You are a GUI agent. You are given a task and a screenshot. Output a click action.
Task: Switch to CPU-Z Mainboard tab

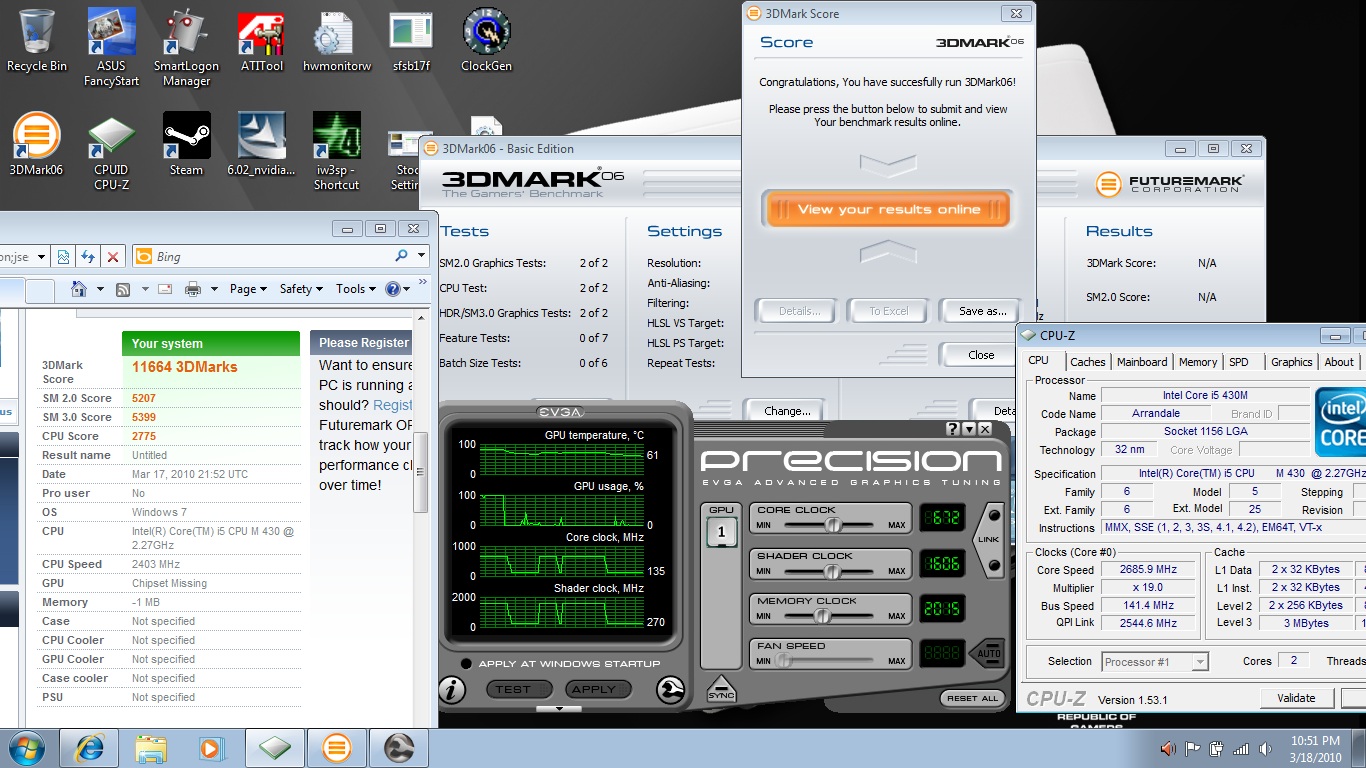(1142, 362)
